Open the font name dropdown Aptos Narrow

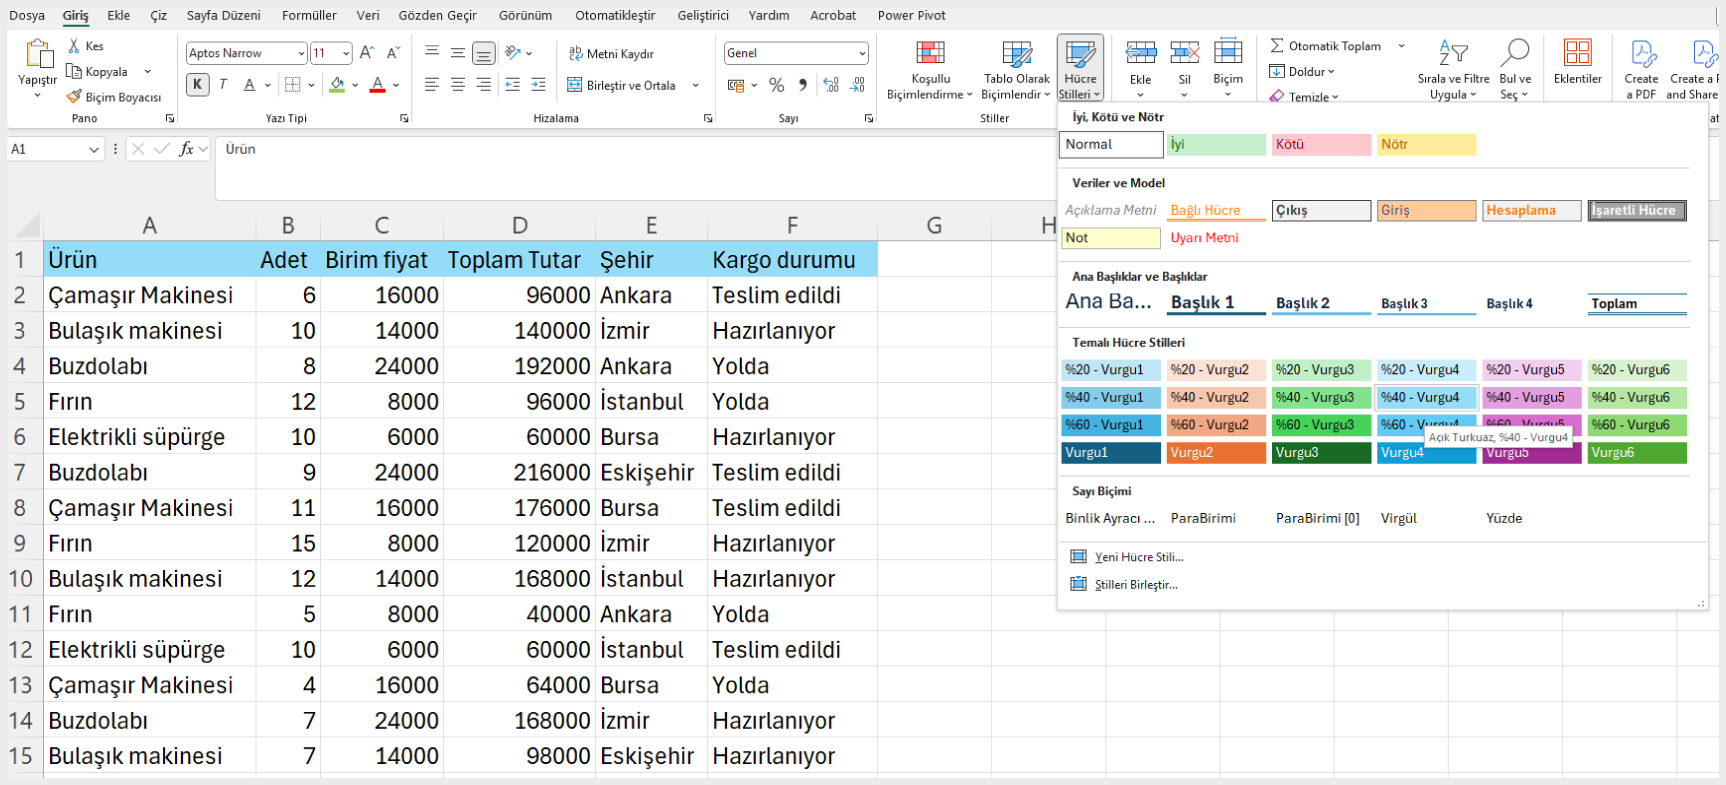301,53
